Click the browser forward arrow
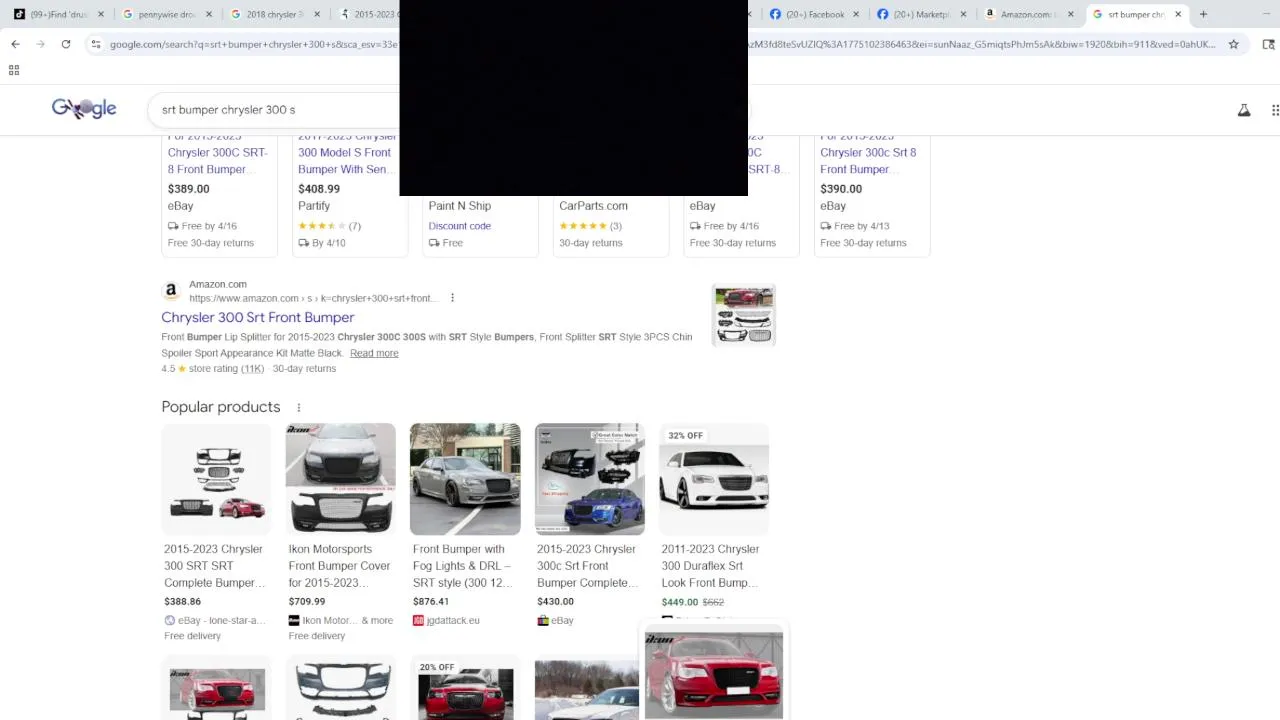 click(x=40, y=44)
